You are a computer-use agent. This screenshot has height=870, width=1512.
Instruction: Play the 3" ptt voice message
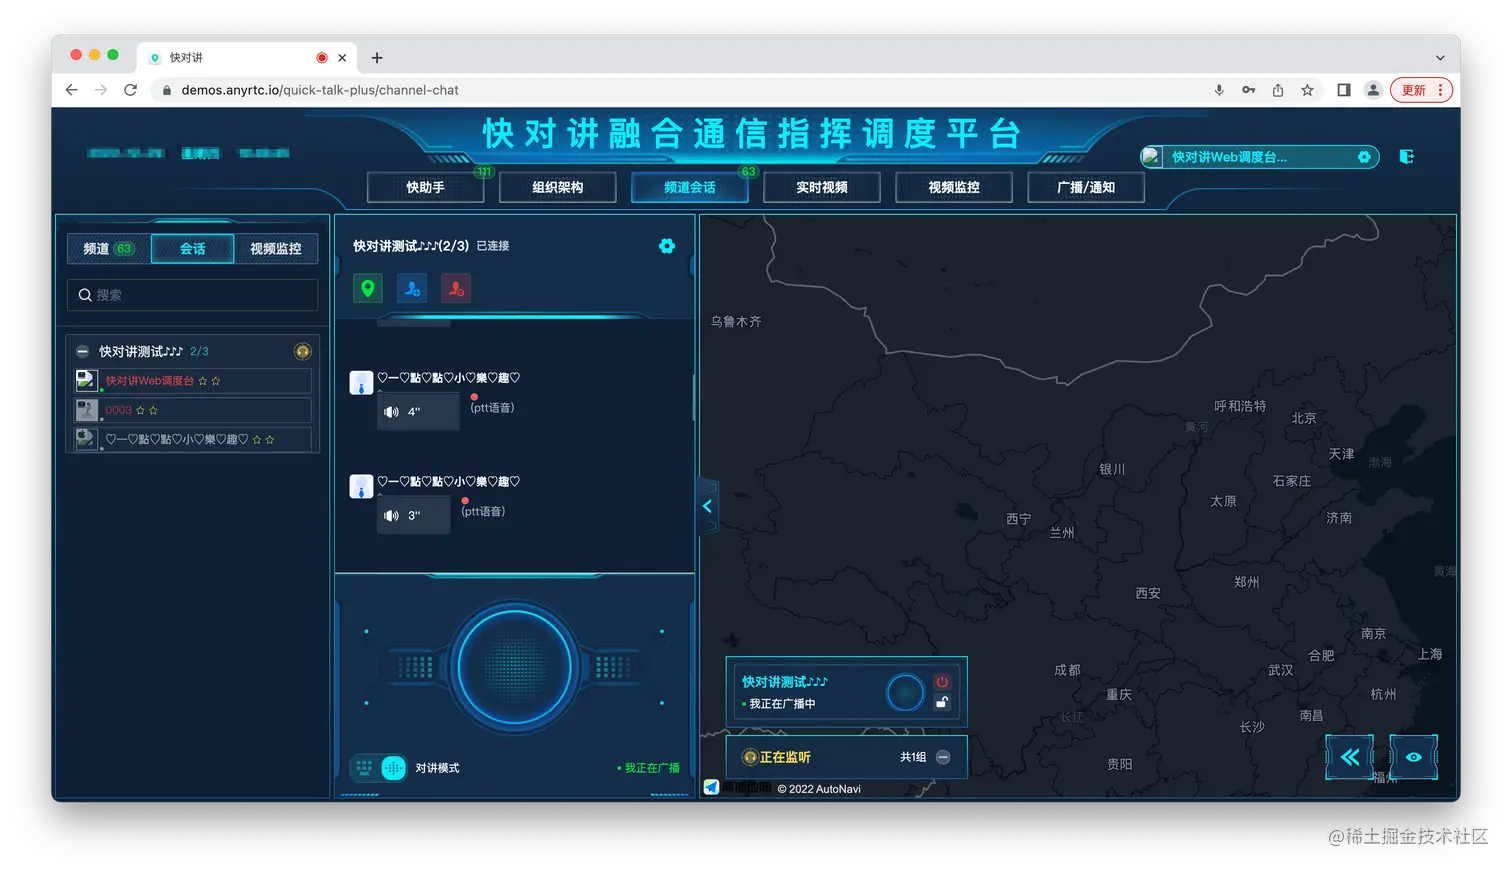tap(413, 515)
